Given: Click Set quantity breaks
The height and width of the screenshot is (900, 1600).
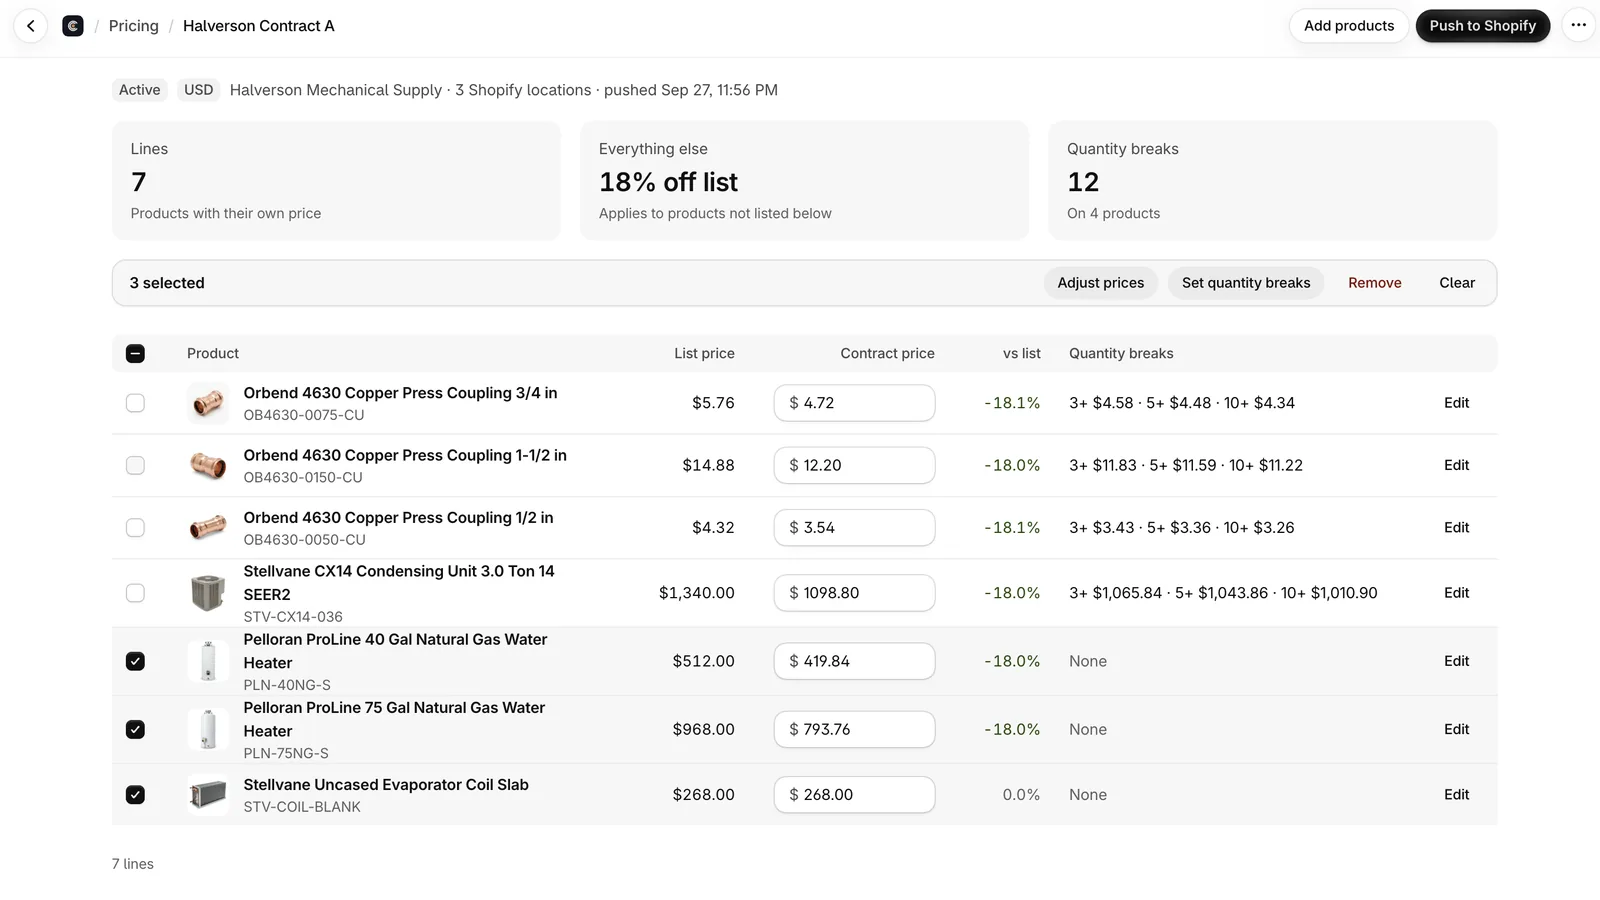Looking at the screenshot, I should tap(1246, 283).
